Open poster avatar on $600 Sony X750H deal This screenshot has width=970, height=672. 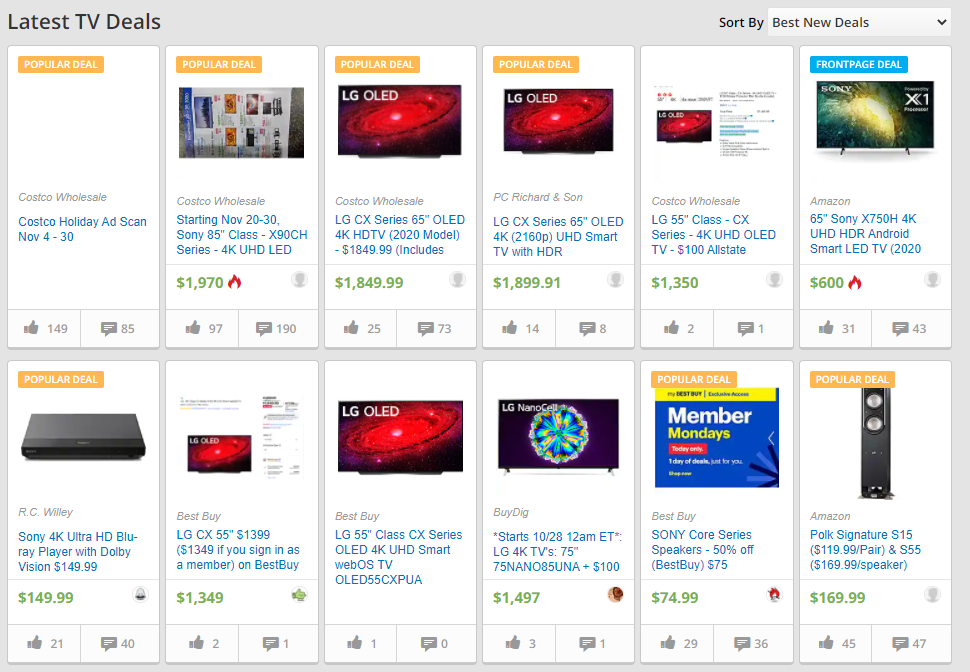coord(932,279)
